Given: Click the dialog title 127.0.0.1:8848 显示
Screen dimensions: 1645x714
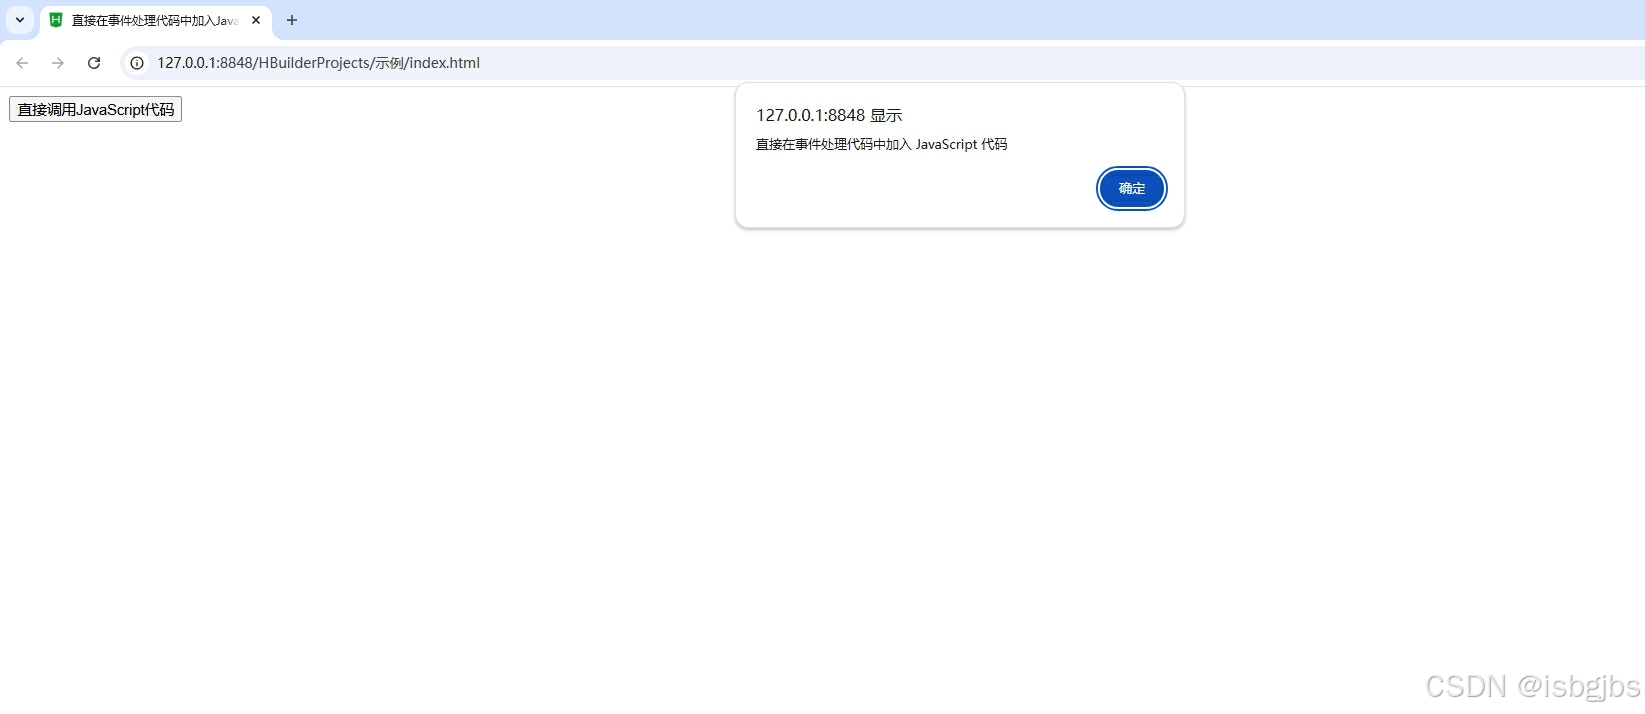Looking at the screenshot, I should 829,116.
